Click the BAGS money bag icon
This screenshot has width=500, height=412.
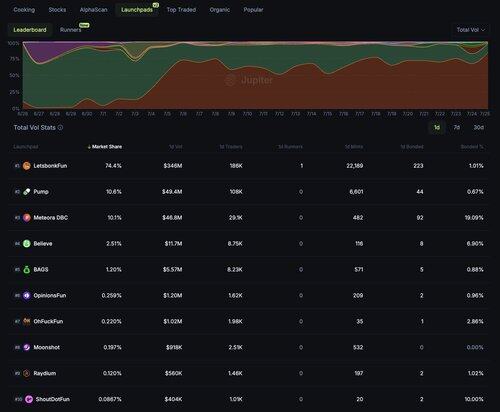(x=27, y=270)
